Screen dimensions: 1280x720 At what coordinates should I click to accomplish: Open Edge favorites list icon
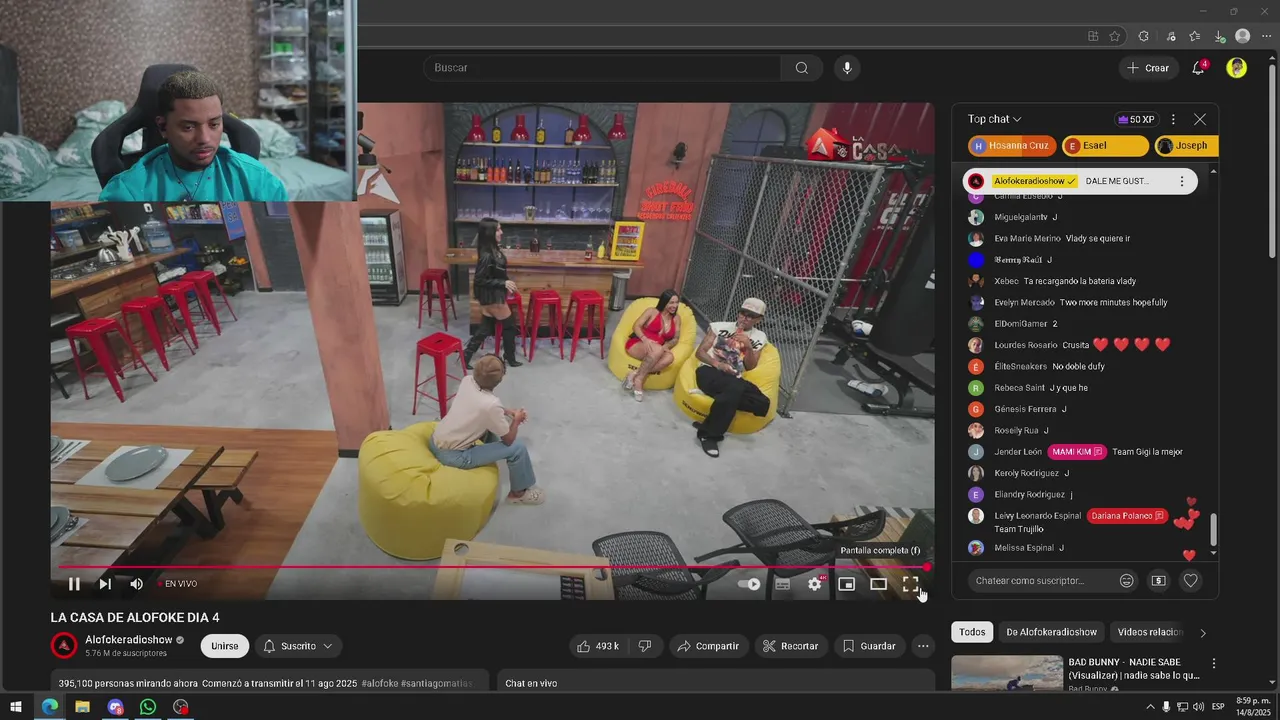[x=1194, y=36]
